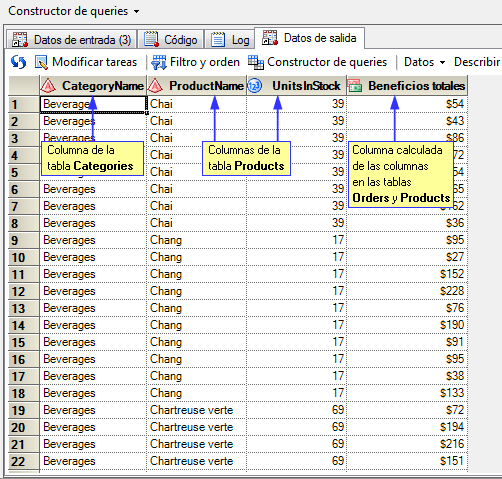Screen dimensions: 502x479
Task: Select row header number 22
Action: (x=24, y=461)
